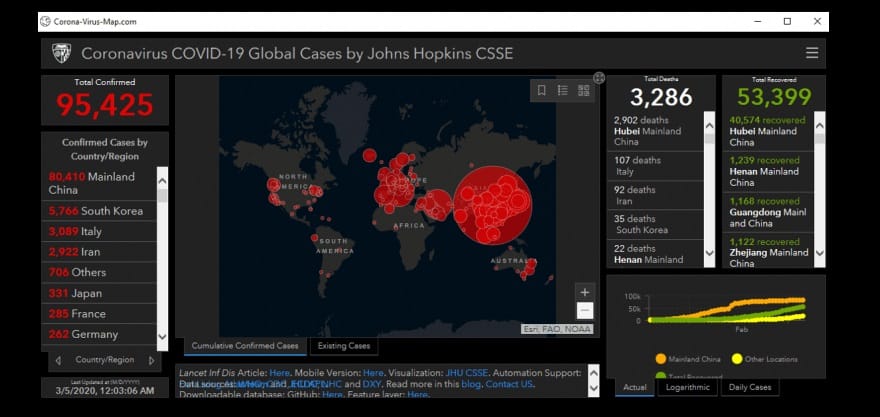Select the Daily Cases chart tab
This screenshot has height=417, width=880.
[x=750, y=387]
